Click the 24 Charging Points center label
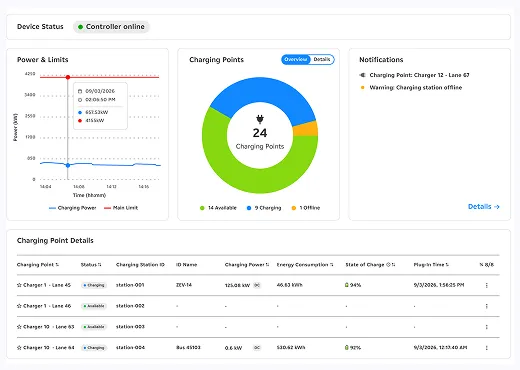The image size is (520, 370). tap(260, 138)
